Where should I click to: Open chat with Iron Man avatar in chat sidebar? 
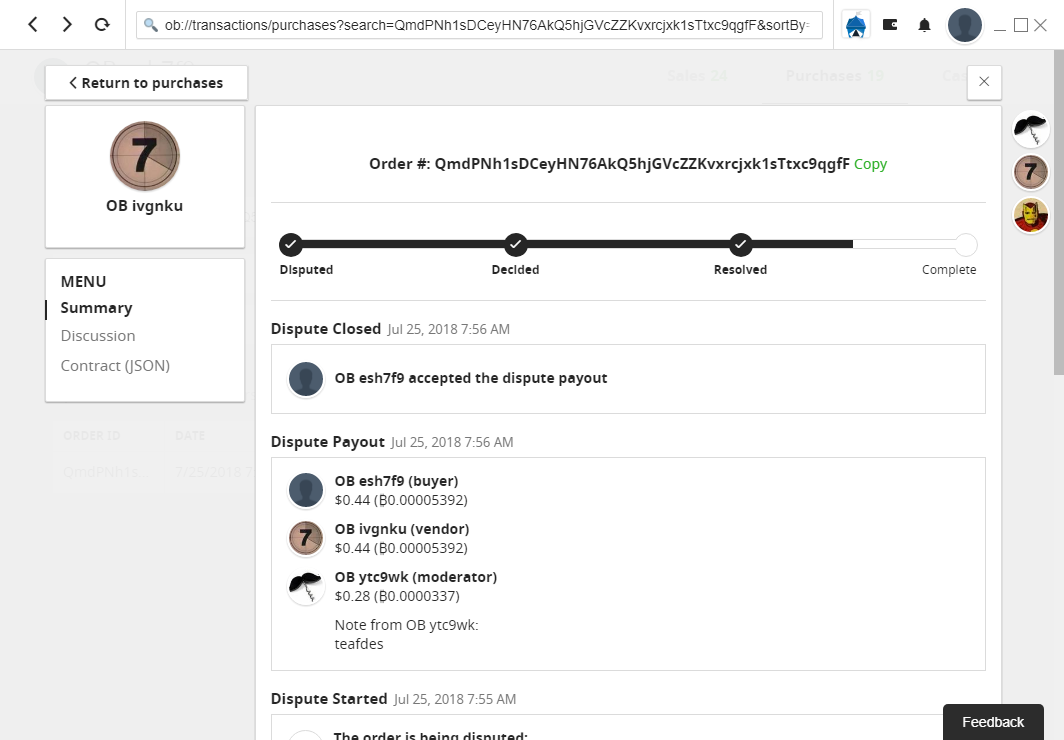pos(1030,215)
